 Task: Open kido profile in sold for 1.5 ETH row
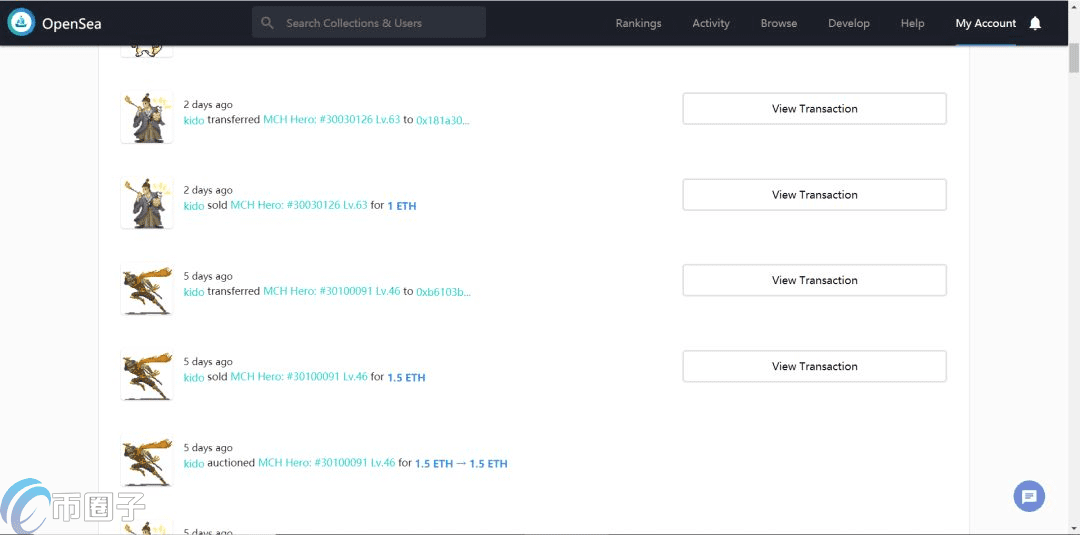(x=194, y=377)
